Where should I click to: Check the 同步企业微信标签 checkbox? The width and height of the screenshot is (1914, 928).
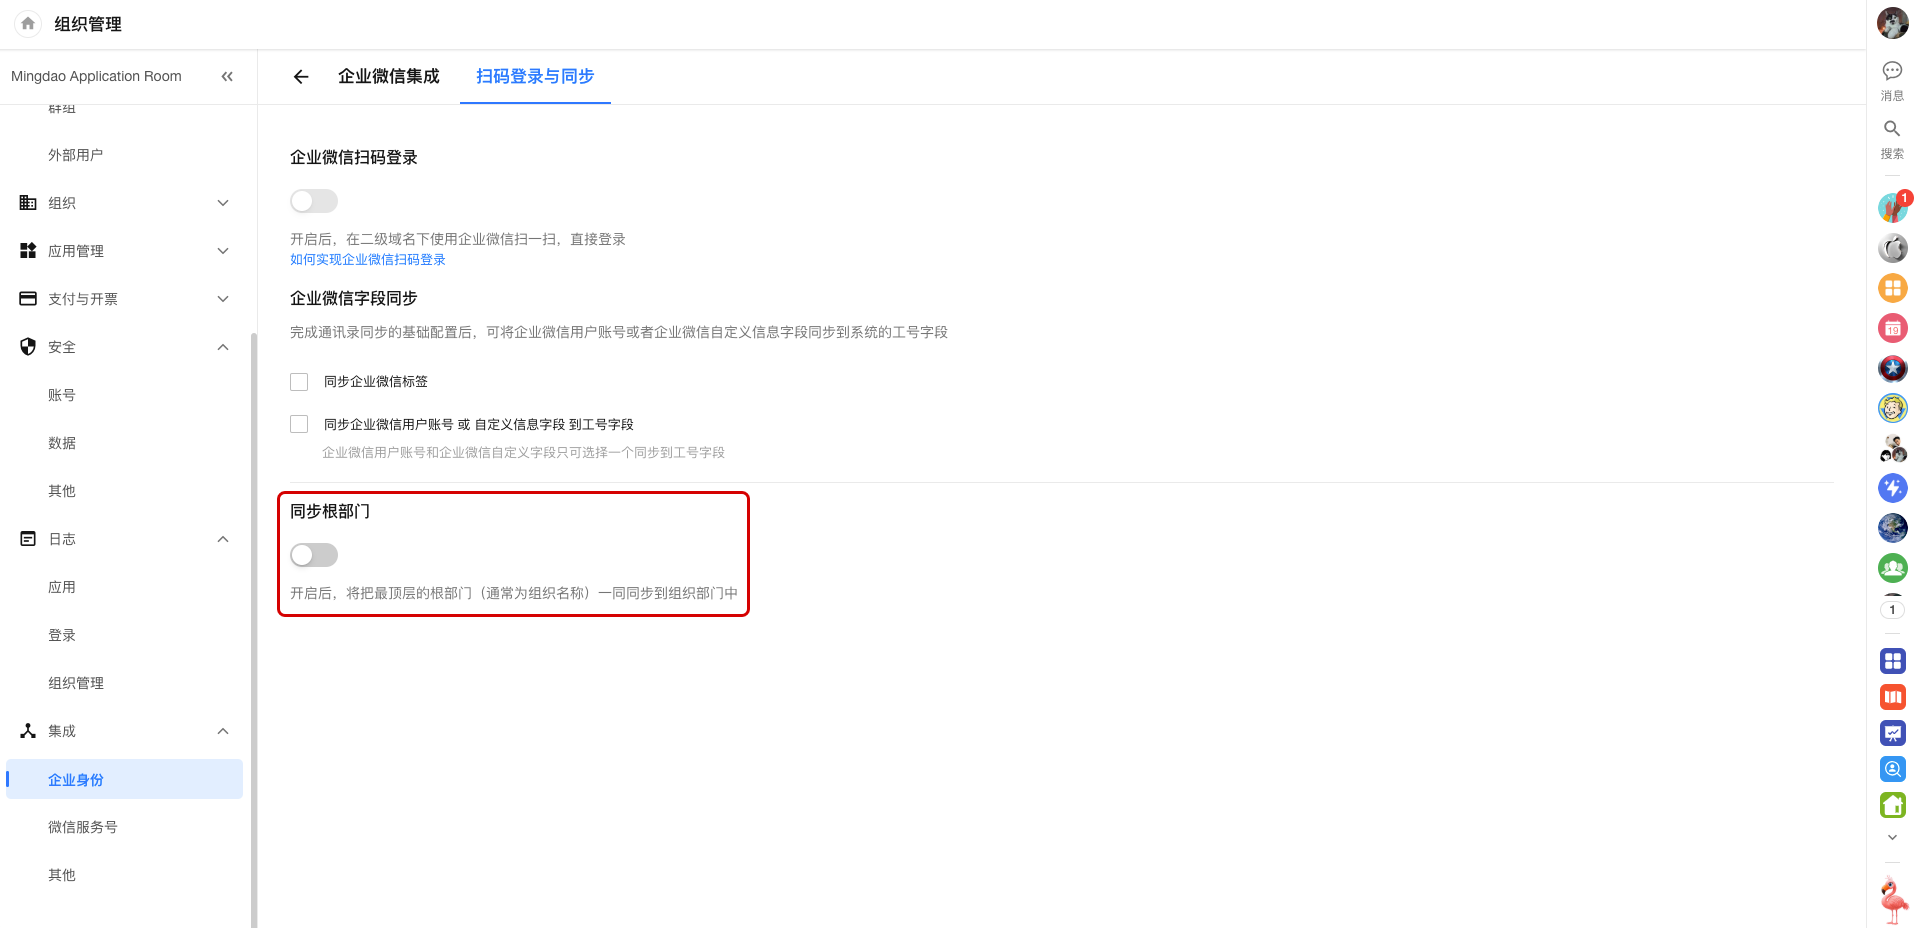[299, 382]
